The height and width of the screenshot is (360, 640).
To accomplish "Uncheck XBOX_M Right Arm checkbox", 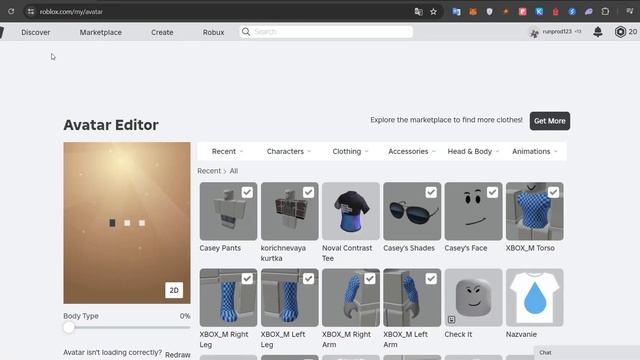I will click(x=370, y=278).
